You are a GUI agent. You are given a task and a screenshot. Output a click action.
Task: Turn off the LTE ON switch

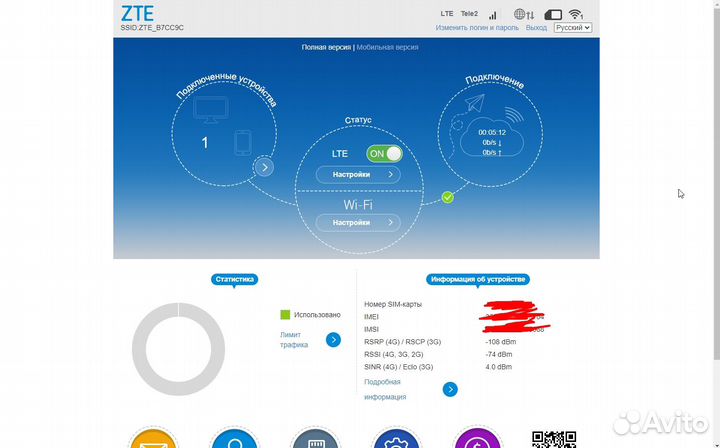(x=384, y=154)
